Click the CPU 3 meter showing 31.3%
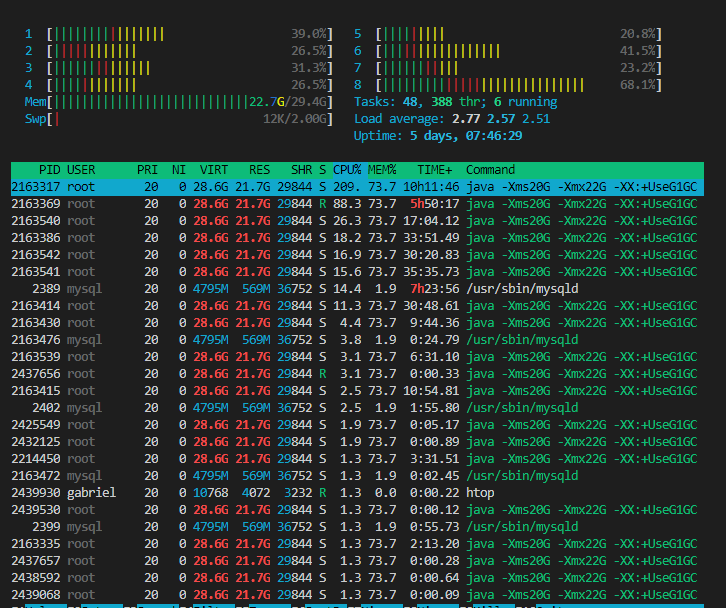 [179, 68]
